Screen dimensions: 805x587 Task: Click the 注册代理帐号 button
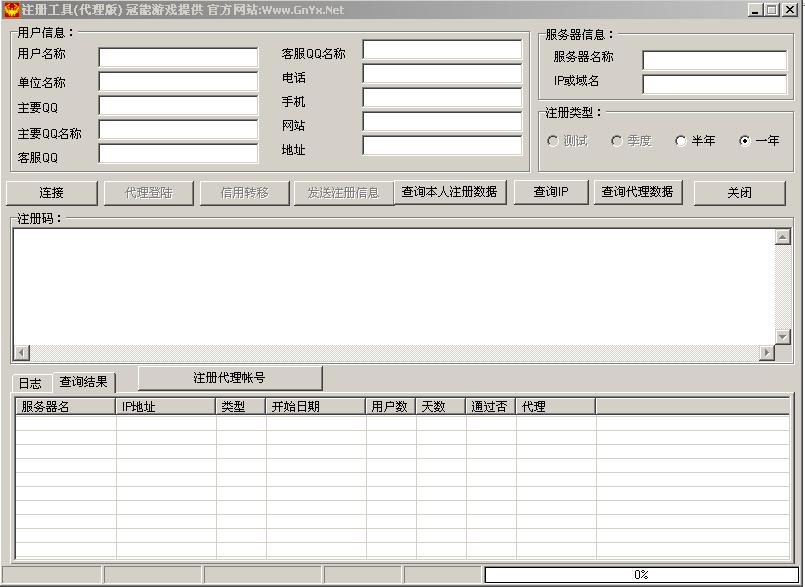click(228, 378)
